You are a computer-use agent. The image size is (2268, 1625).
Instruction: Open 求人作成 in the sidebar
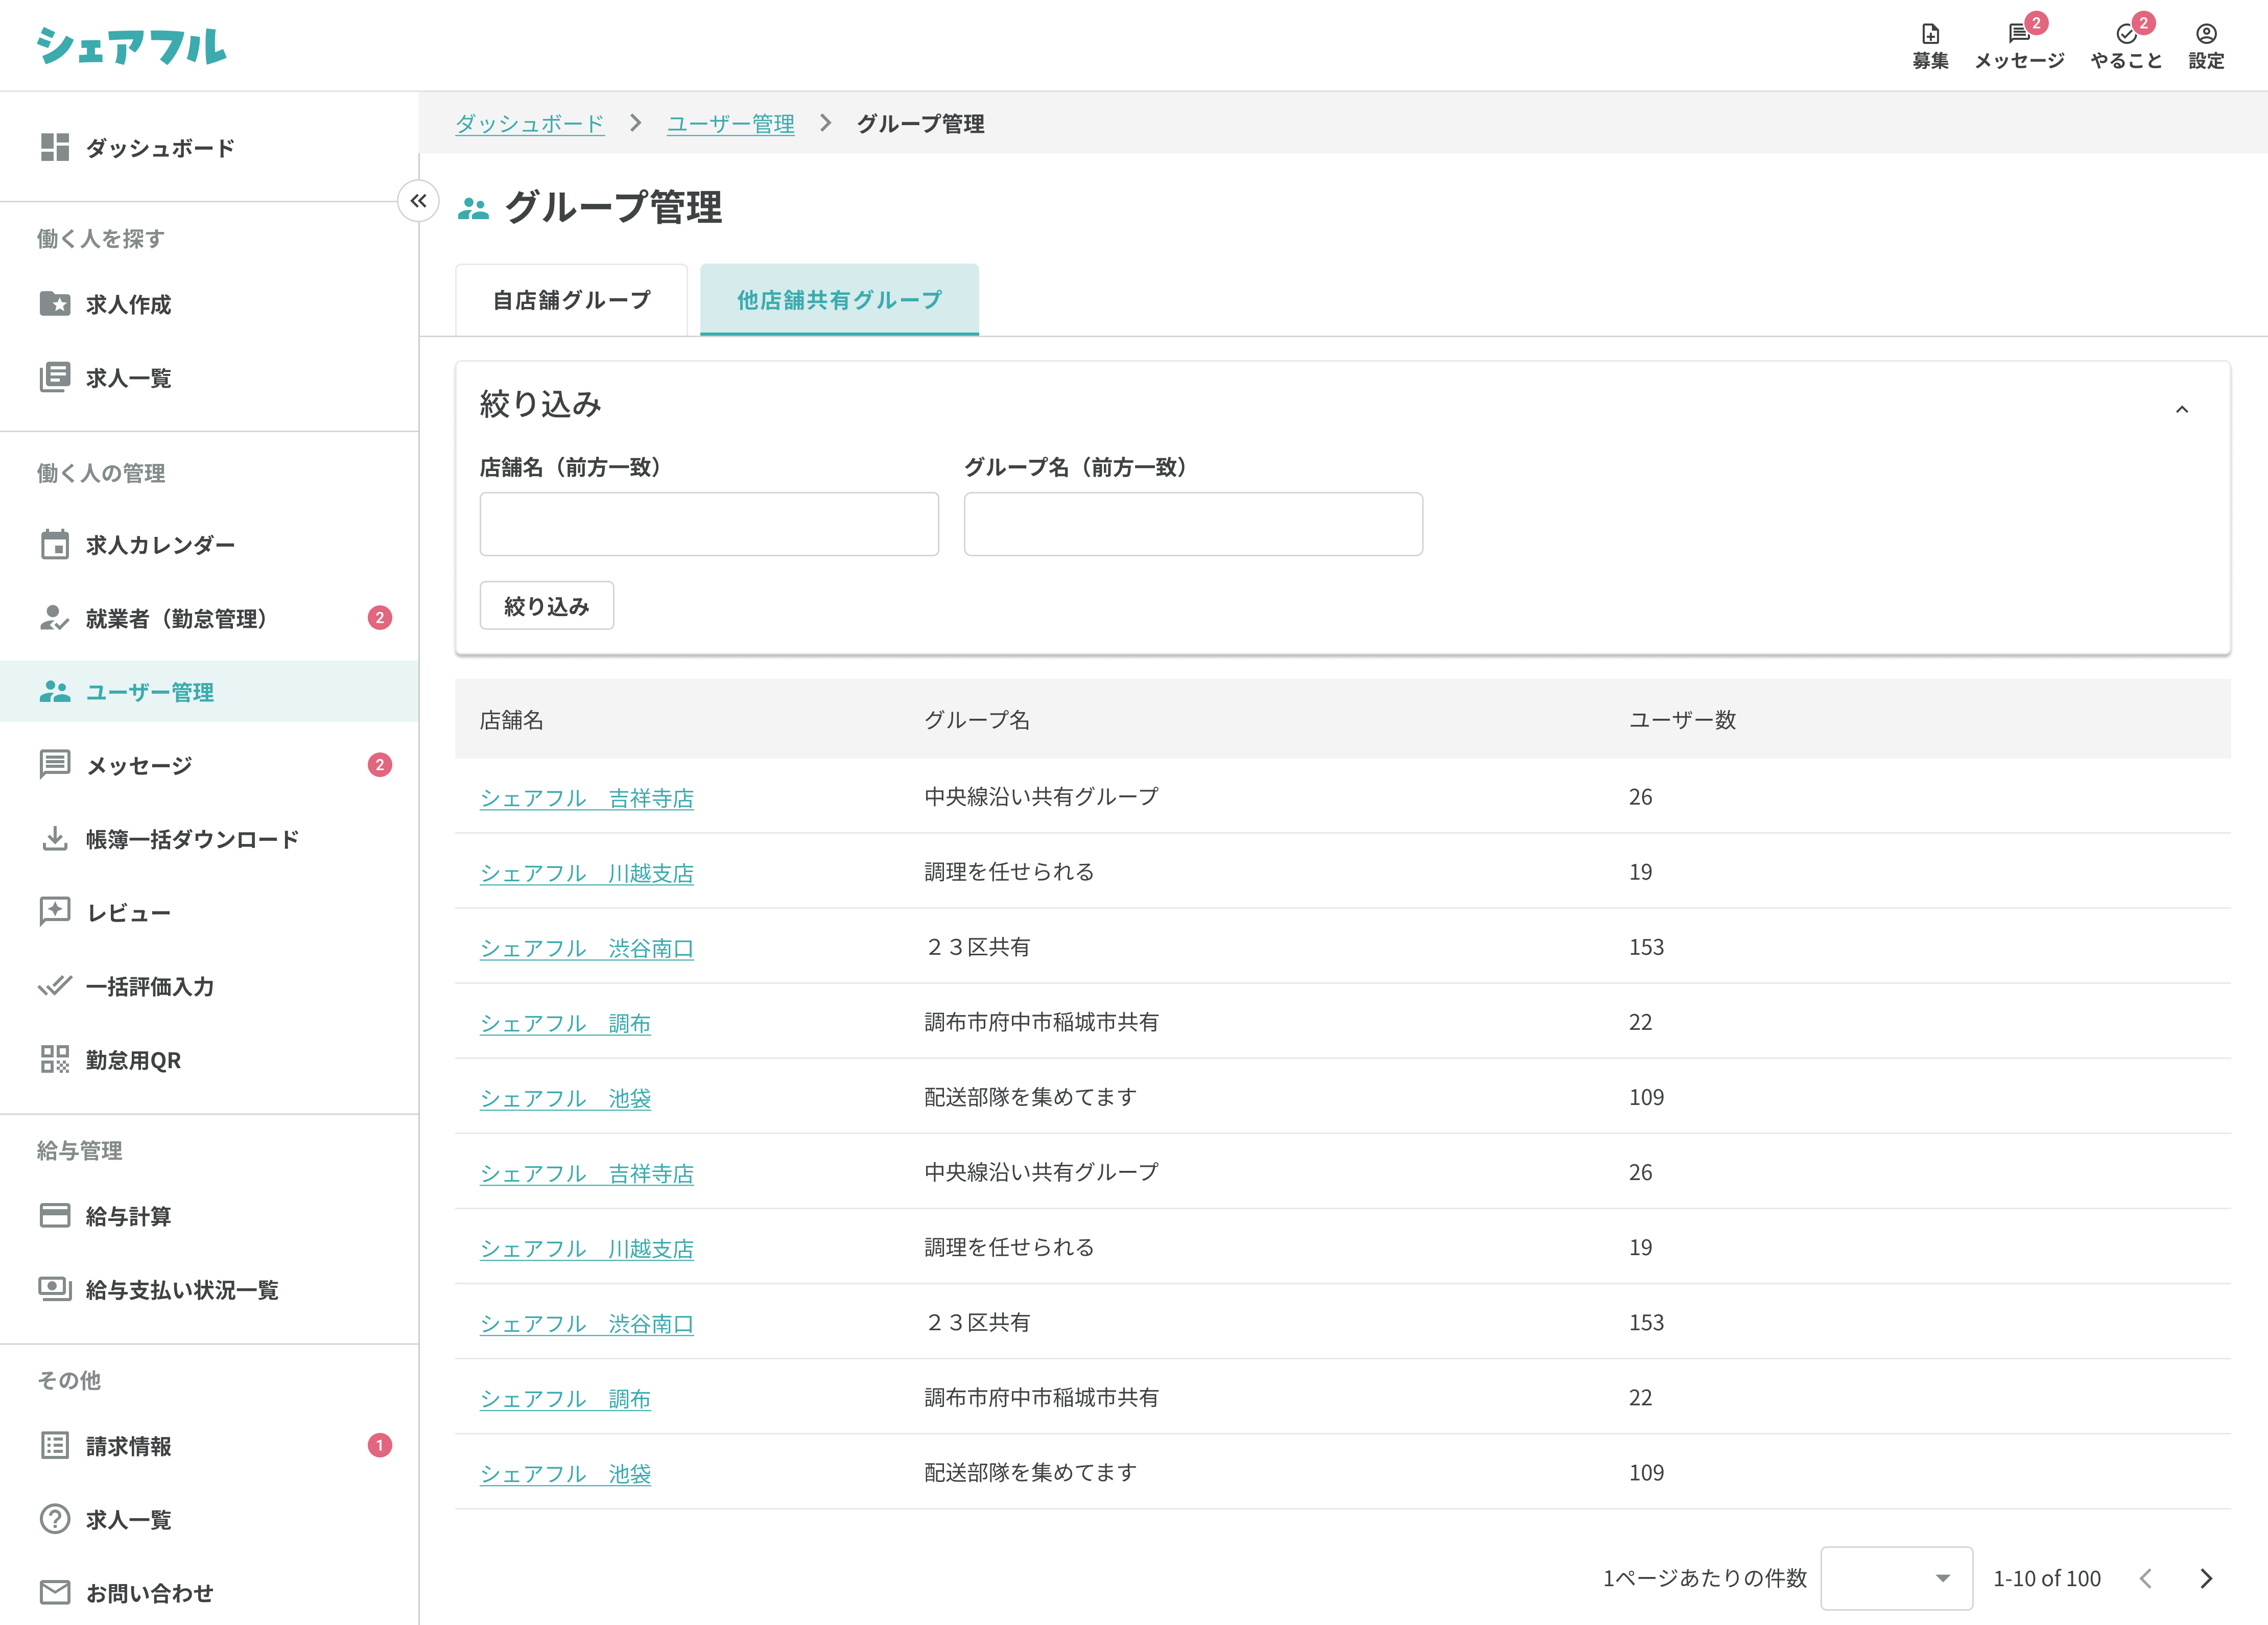209,303
